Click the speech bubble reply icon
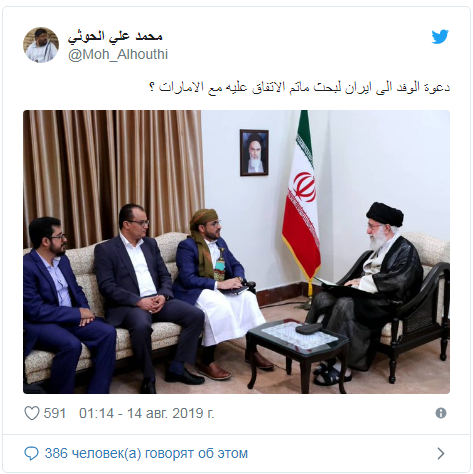 click(32, 454)
